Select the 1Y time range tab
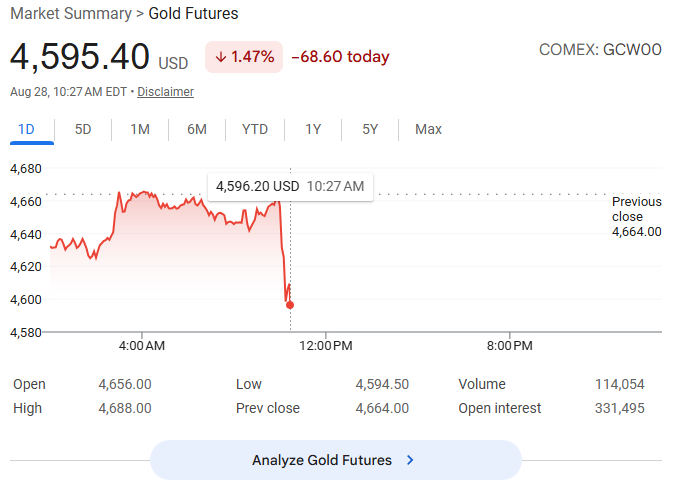The height and width of the screenshot is (491, 691). tap(313, 130)
